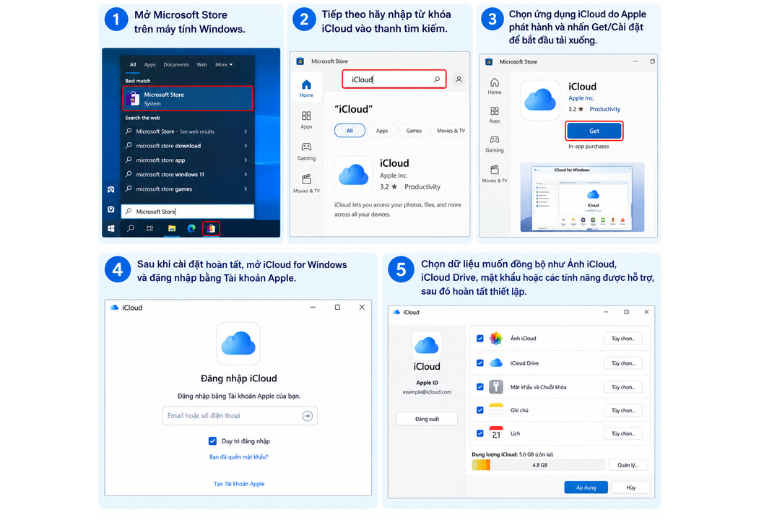Expand chevron for microsoft store windows 11
Screen dimensions: 780x520
point(246,175)
